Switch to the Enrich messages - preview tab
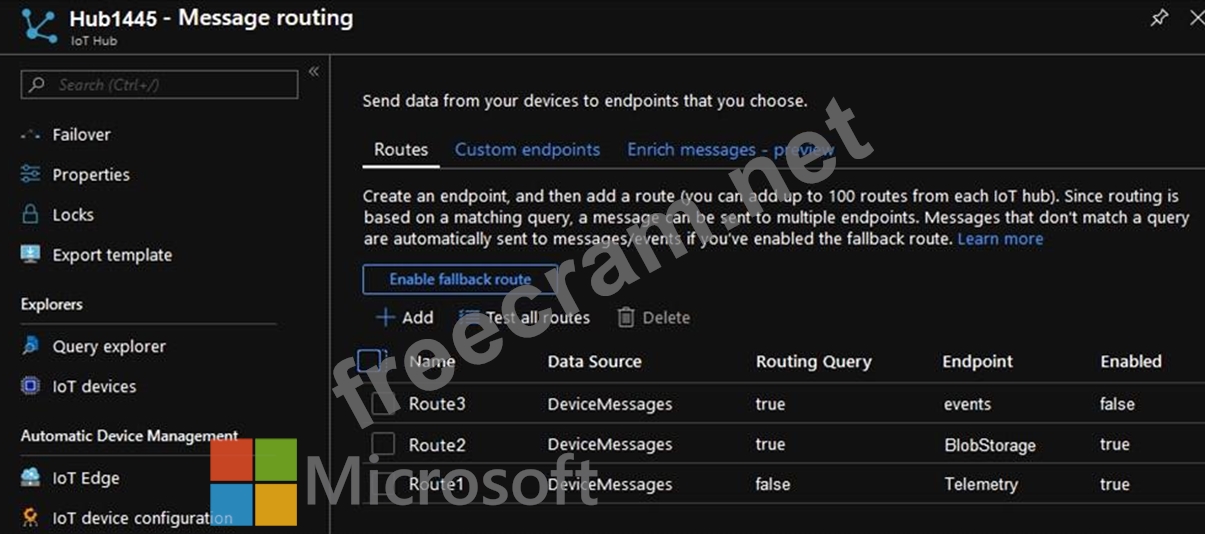 coord(730,150)
